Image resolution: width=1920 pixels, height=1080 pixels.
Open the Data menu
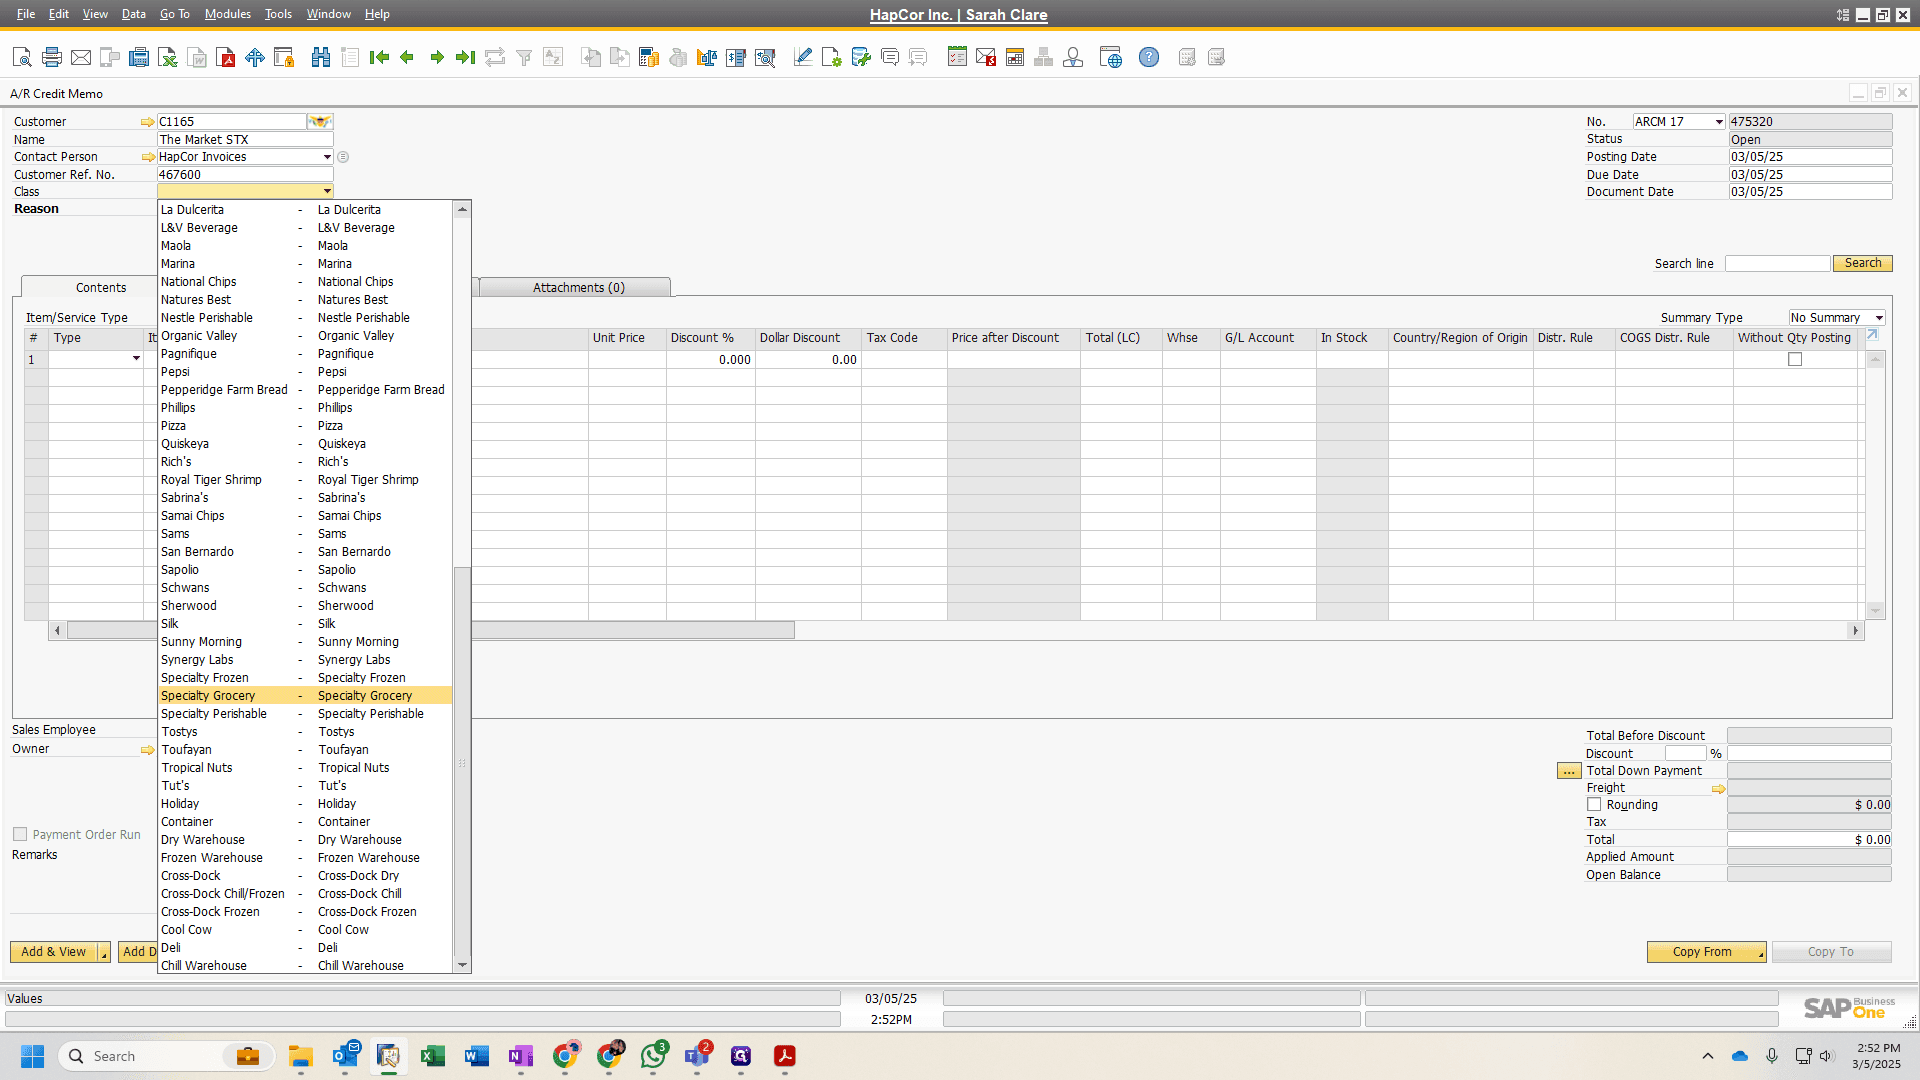(134, 14)
